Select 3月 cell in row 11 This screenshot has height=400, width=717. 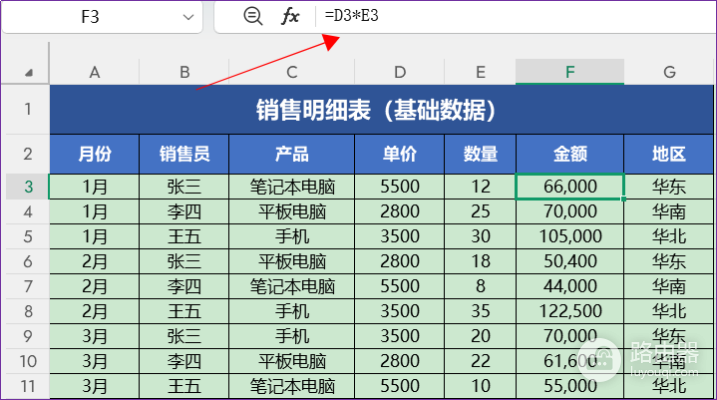94,386
